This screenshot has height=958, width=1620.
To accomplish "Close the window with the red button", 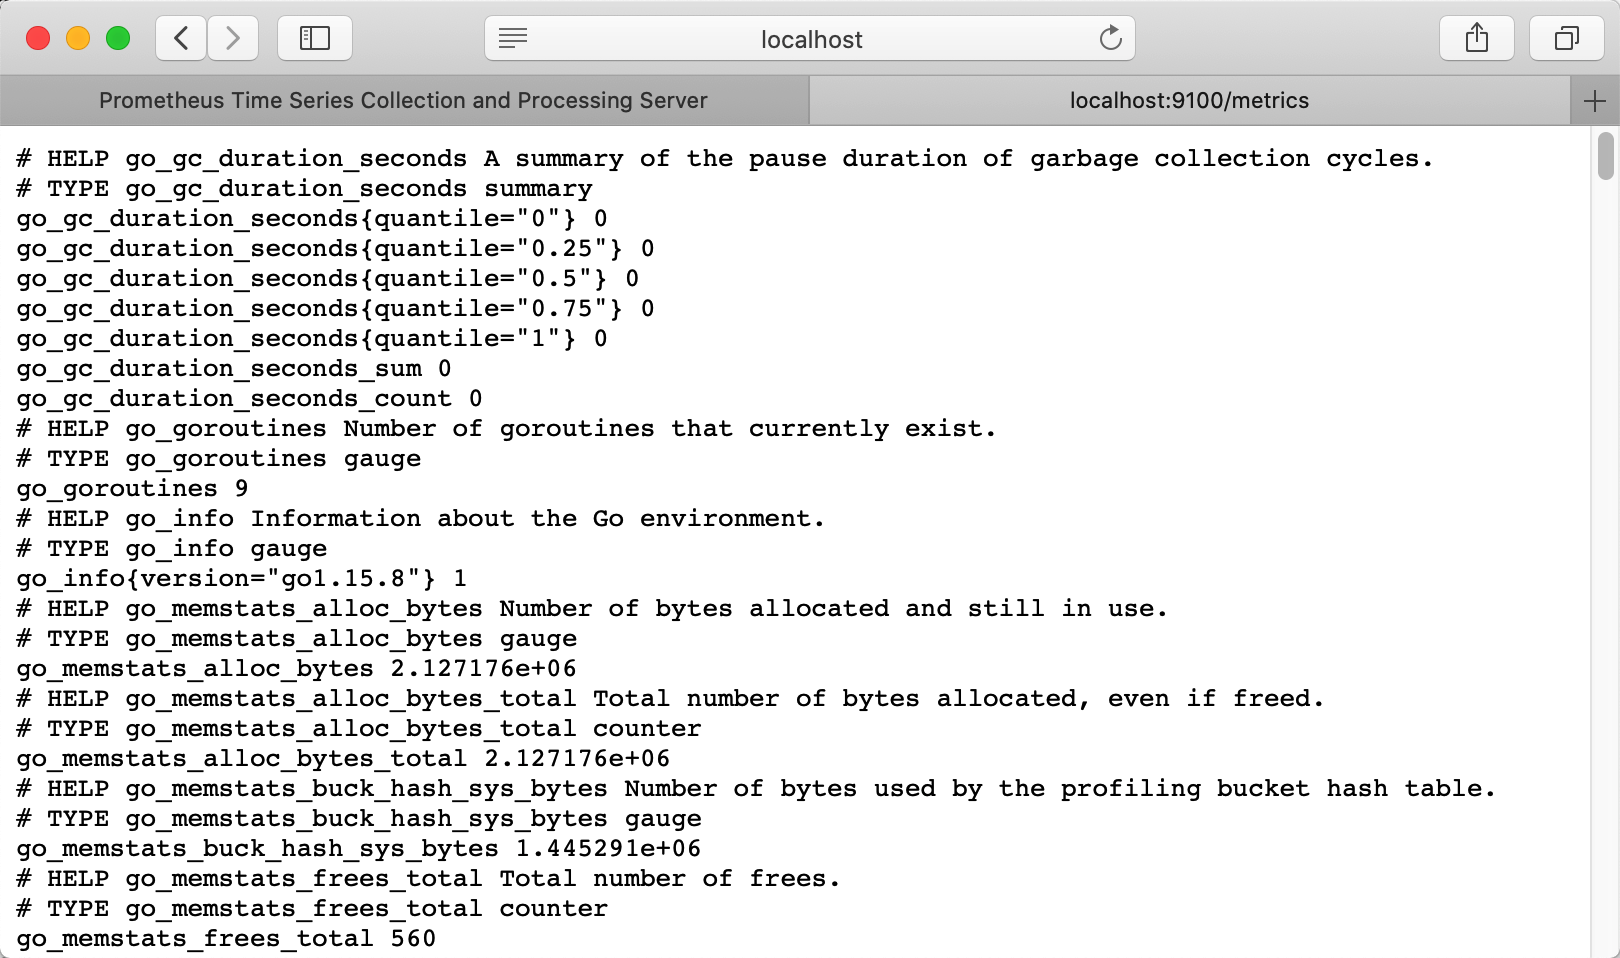I will (38, 39).
